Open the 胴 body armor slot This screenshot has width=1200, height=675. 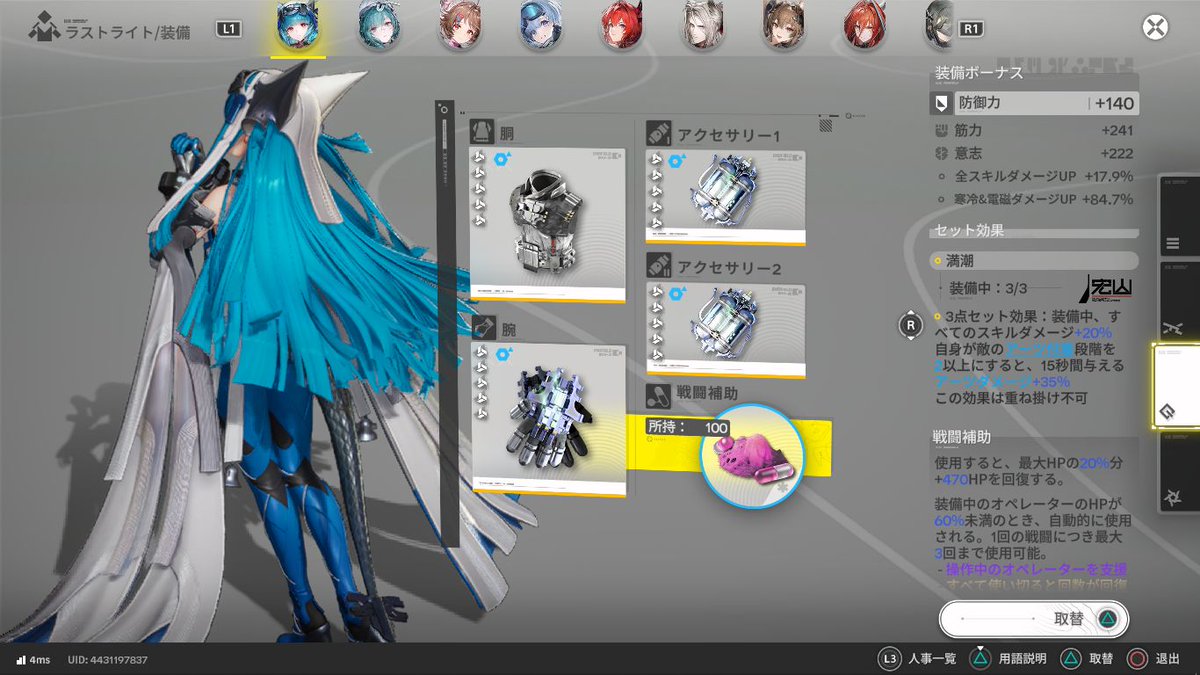[x=548, y=225]
